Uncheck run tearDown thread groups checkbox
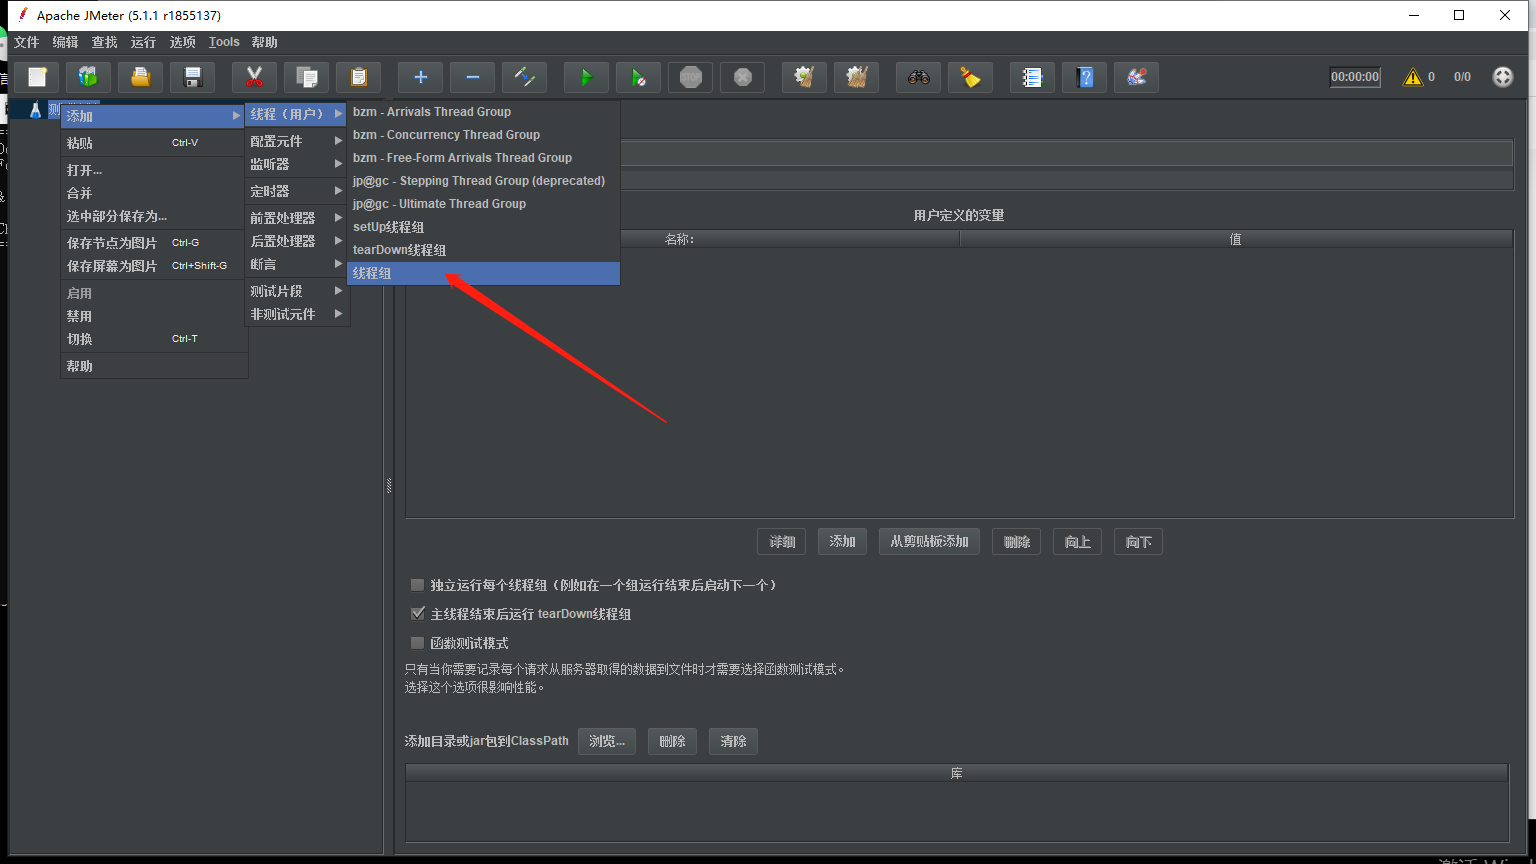This screenshot has width=1536, height=864. pyautogui.click(x=418, y=614)
